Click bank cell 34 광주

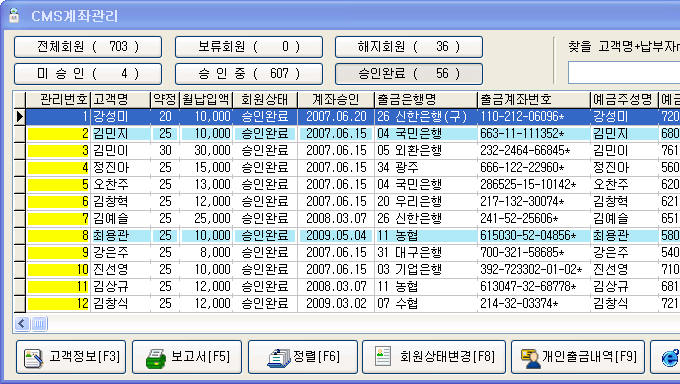[425, 167]
